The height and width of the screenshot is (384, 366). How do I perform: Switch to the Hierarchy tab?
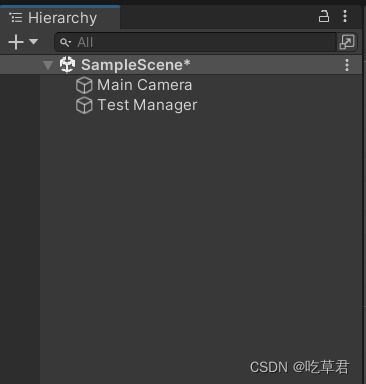(60, 17)
